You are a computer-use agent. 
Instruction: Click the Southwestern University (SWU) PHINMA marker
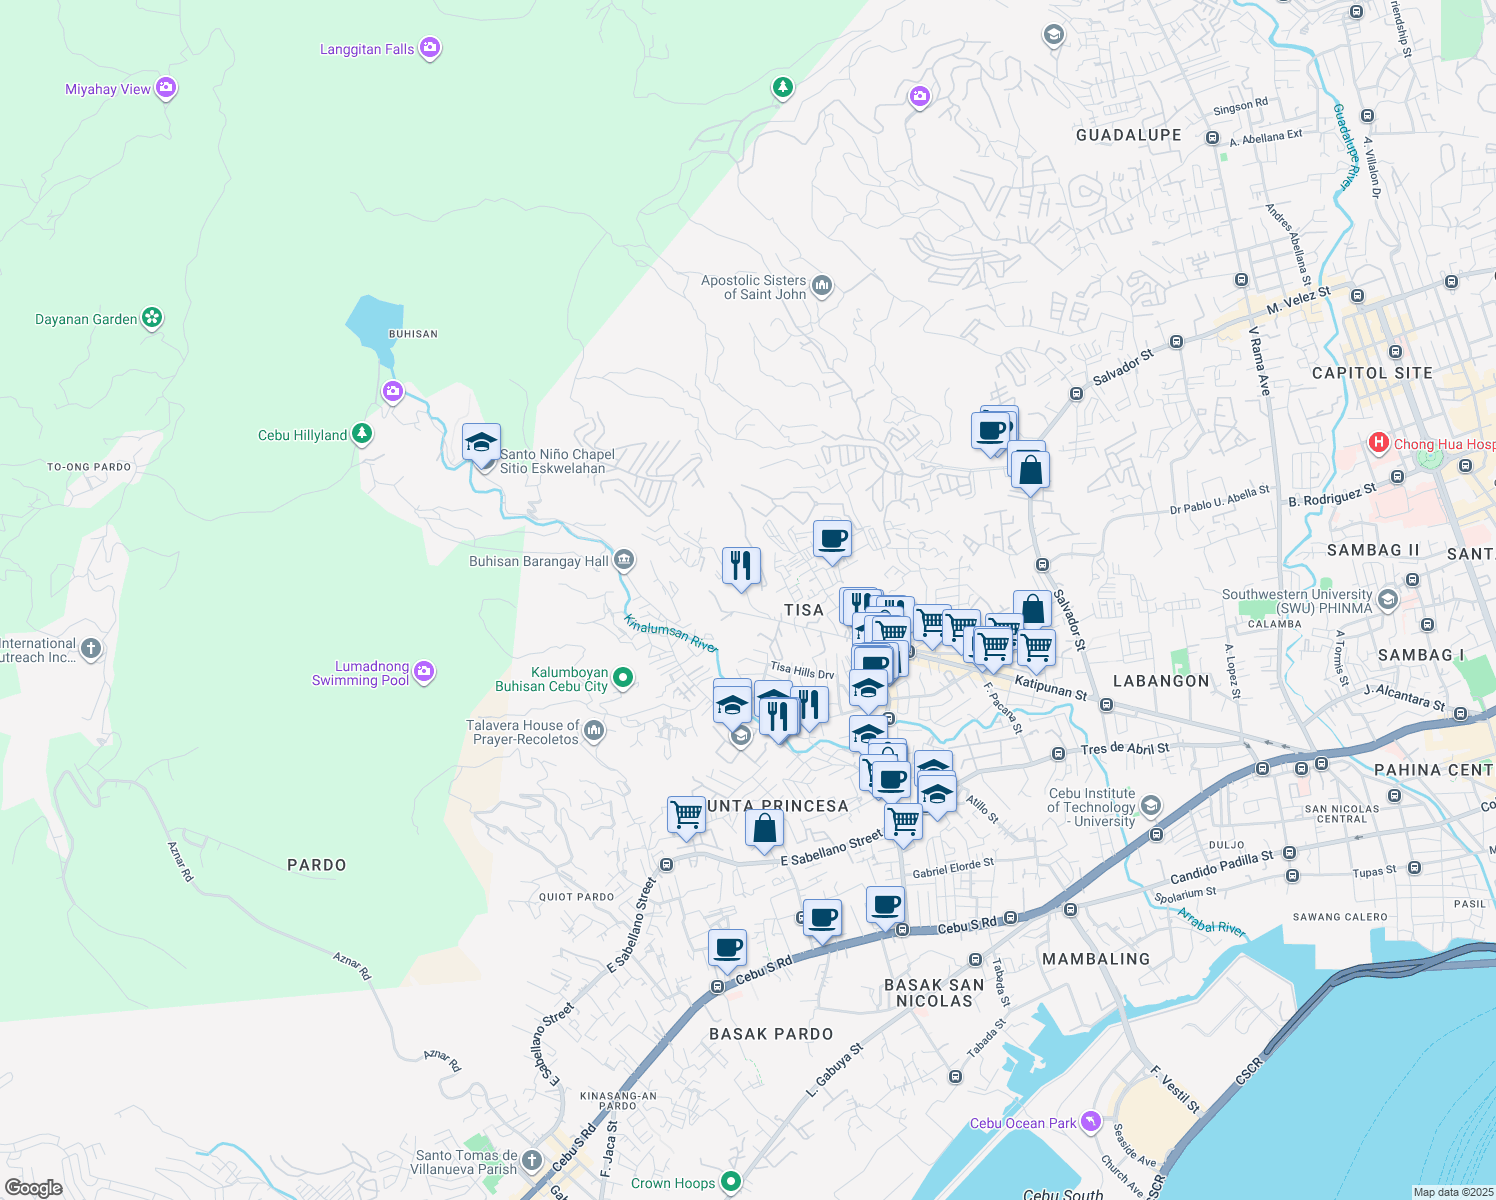click(1386, 600)
